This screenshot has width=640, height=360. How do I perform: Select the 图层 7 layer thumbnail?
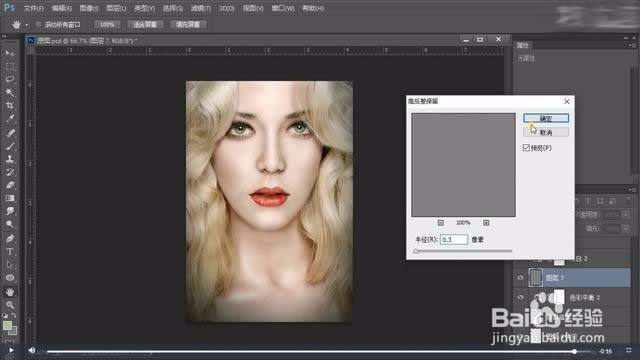(536, 278)
